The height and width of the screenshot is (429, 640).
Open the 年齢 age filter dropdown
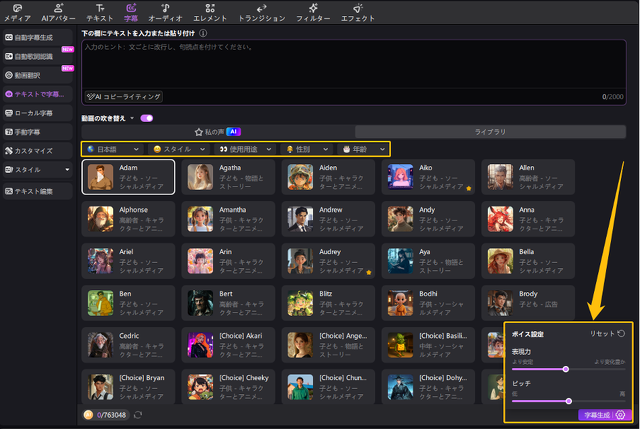[364, 149]
